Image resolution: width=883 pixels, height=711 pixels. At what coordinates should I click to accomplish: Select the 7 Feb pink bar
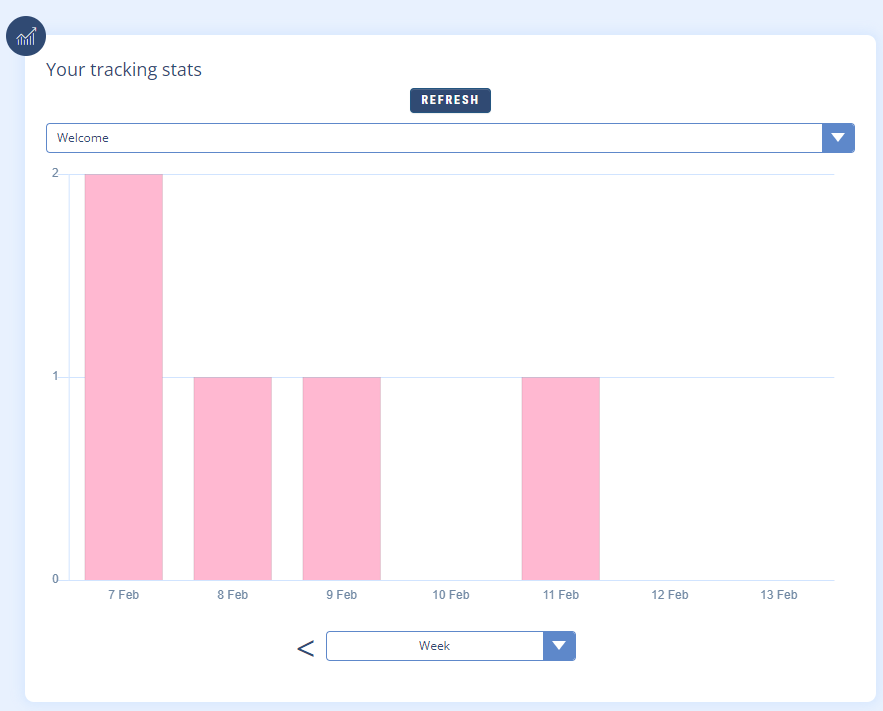pyautogui.click(x=124, y=377)
